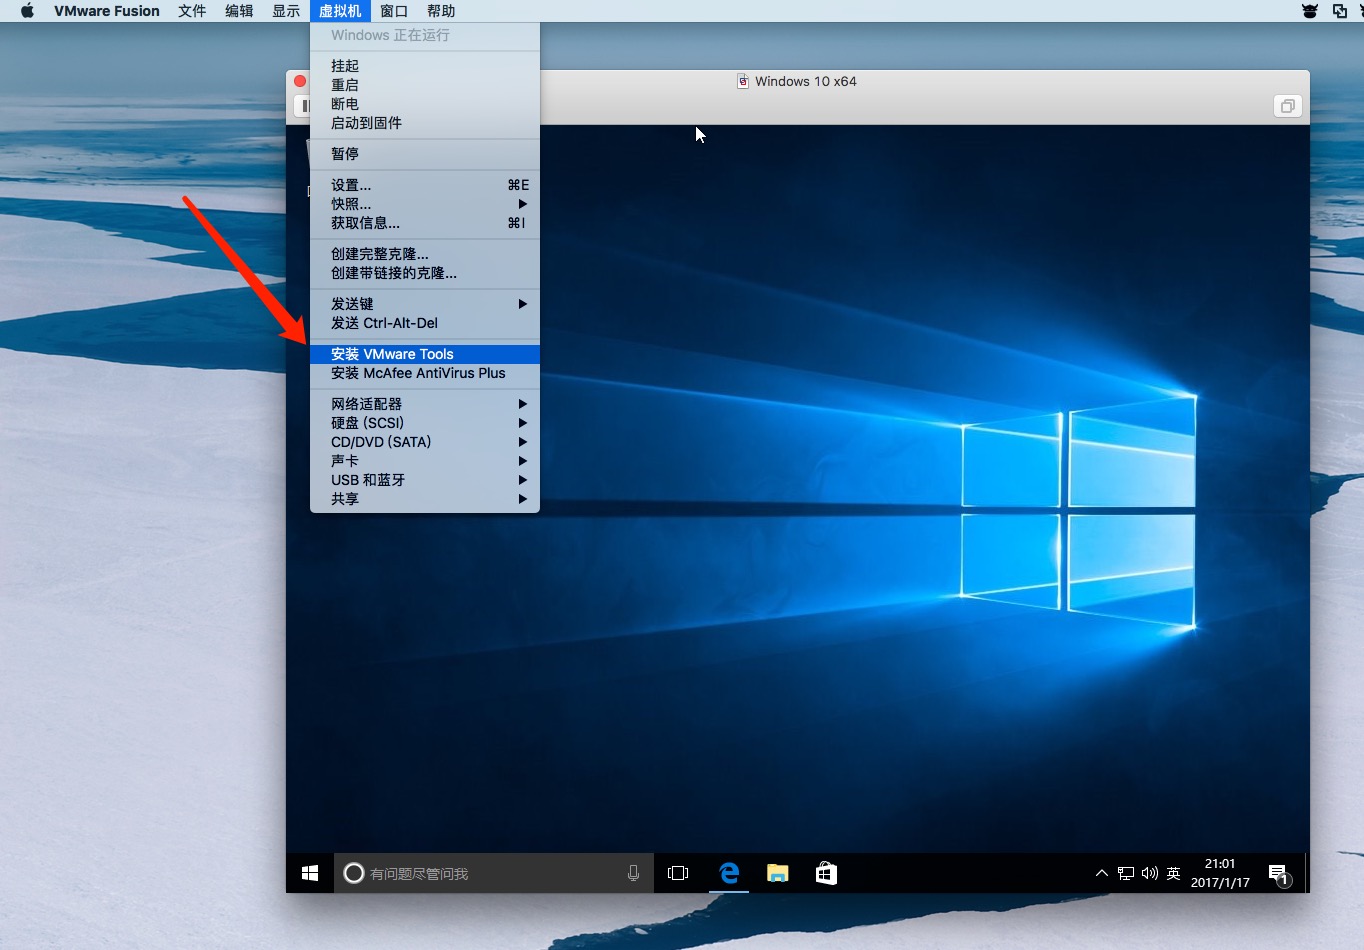The width and height of the screenshot is (1364, 950).
Task: Select 安装 McAfee AntiVirus Plus entry
Action: coord(425,373)
